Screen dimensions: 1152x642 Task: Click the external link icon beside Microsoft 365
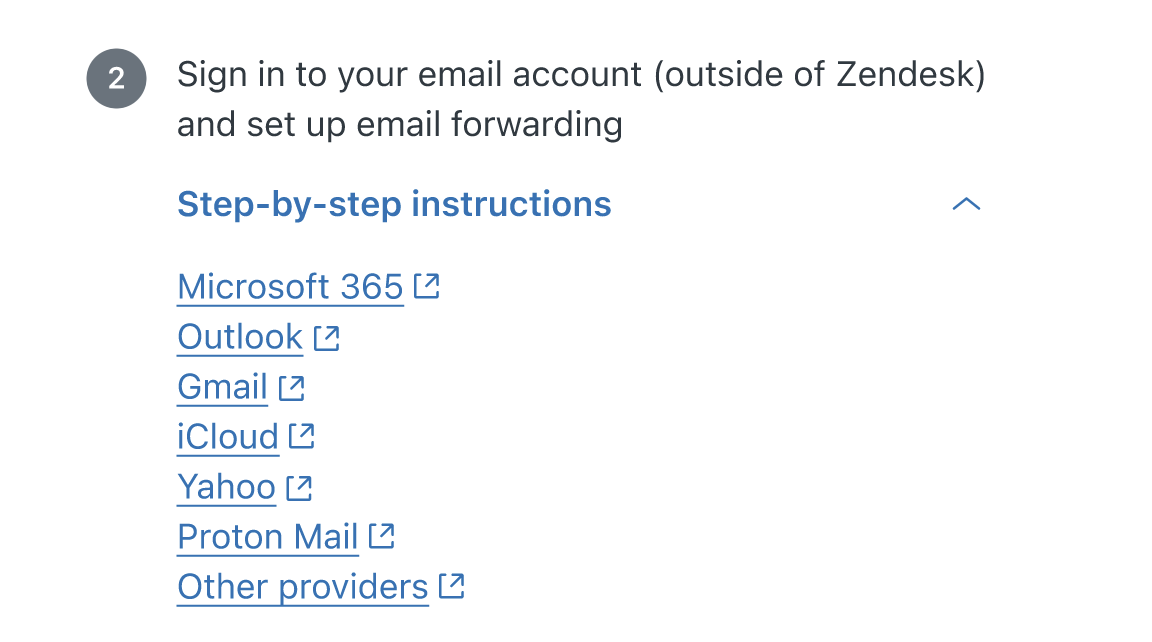(x=426, y=286)
